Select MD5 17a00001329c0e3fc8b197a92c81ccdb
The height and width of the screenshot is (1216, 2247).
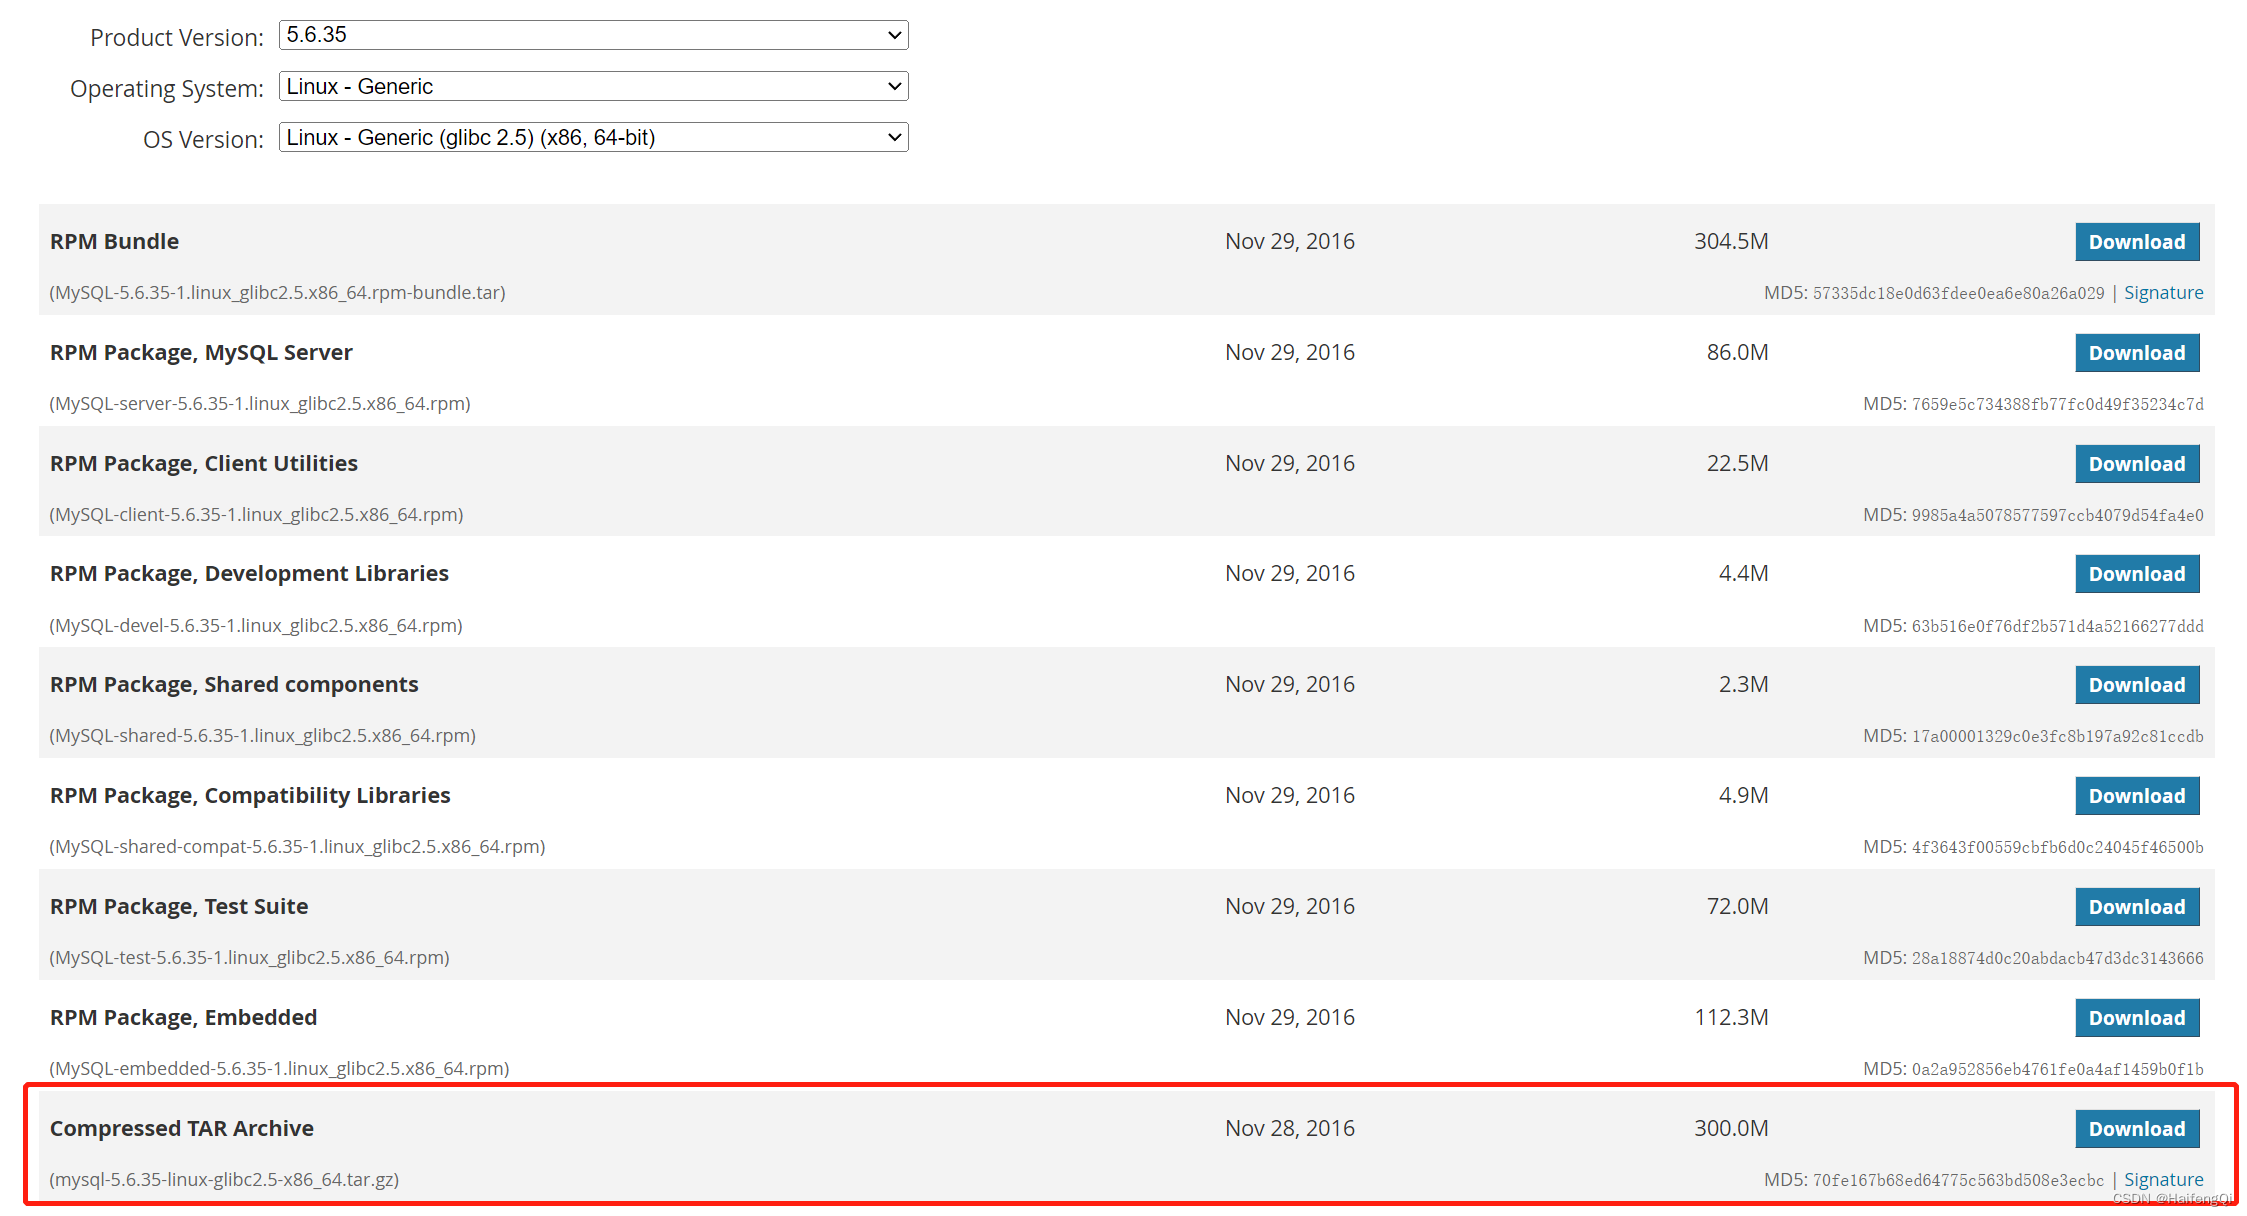2057,736
